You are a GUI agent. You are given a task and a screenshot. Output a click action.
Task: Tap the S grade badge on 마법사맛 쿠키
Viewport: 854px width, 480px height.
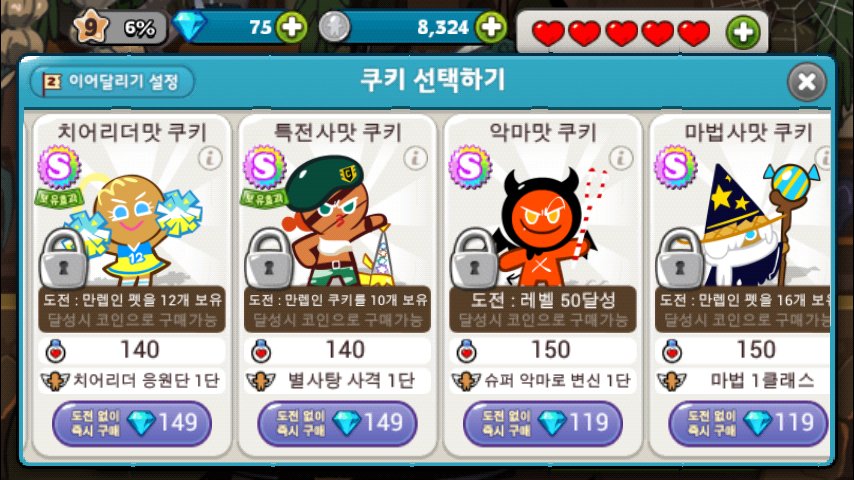(674, 167)
